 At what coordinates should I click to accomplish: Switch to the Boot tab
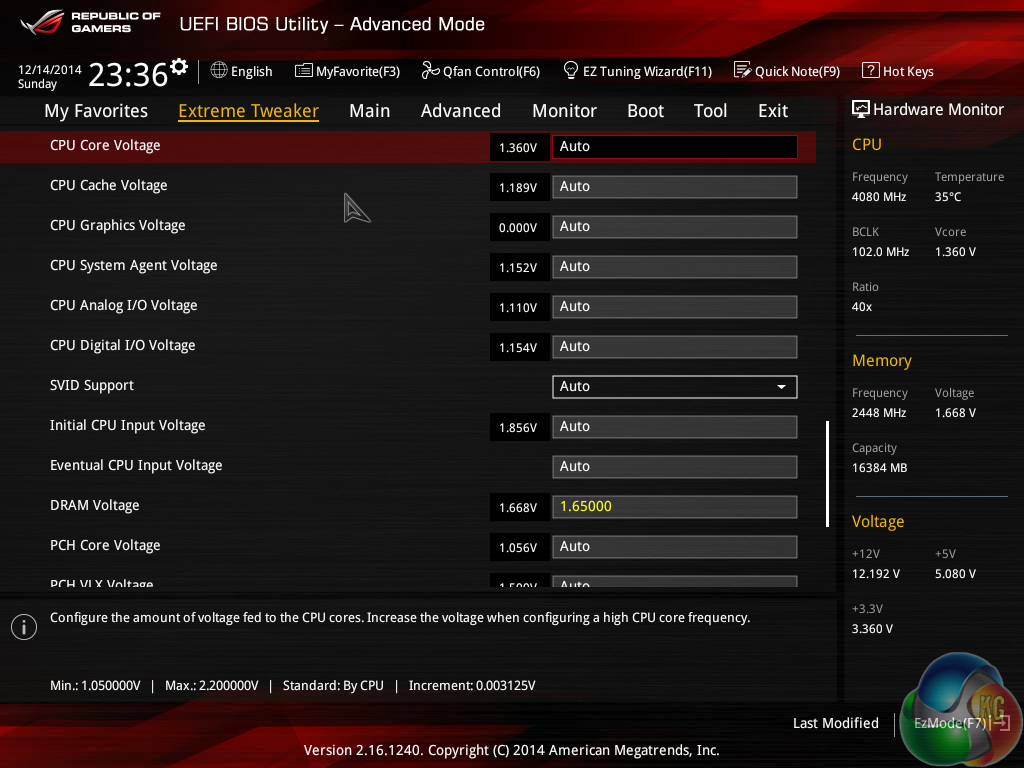point(645,111)
